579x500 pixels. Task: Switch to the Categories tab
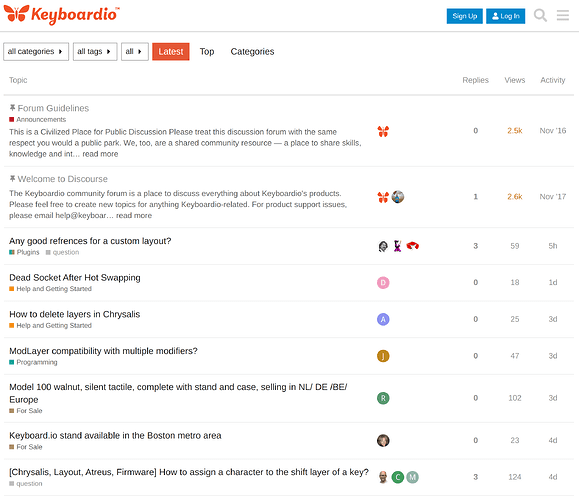(252, 51)
